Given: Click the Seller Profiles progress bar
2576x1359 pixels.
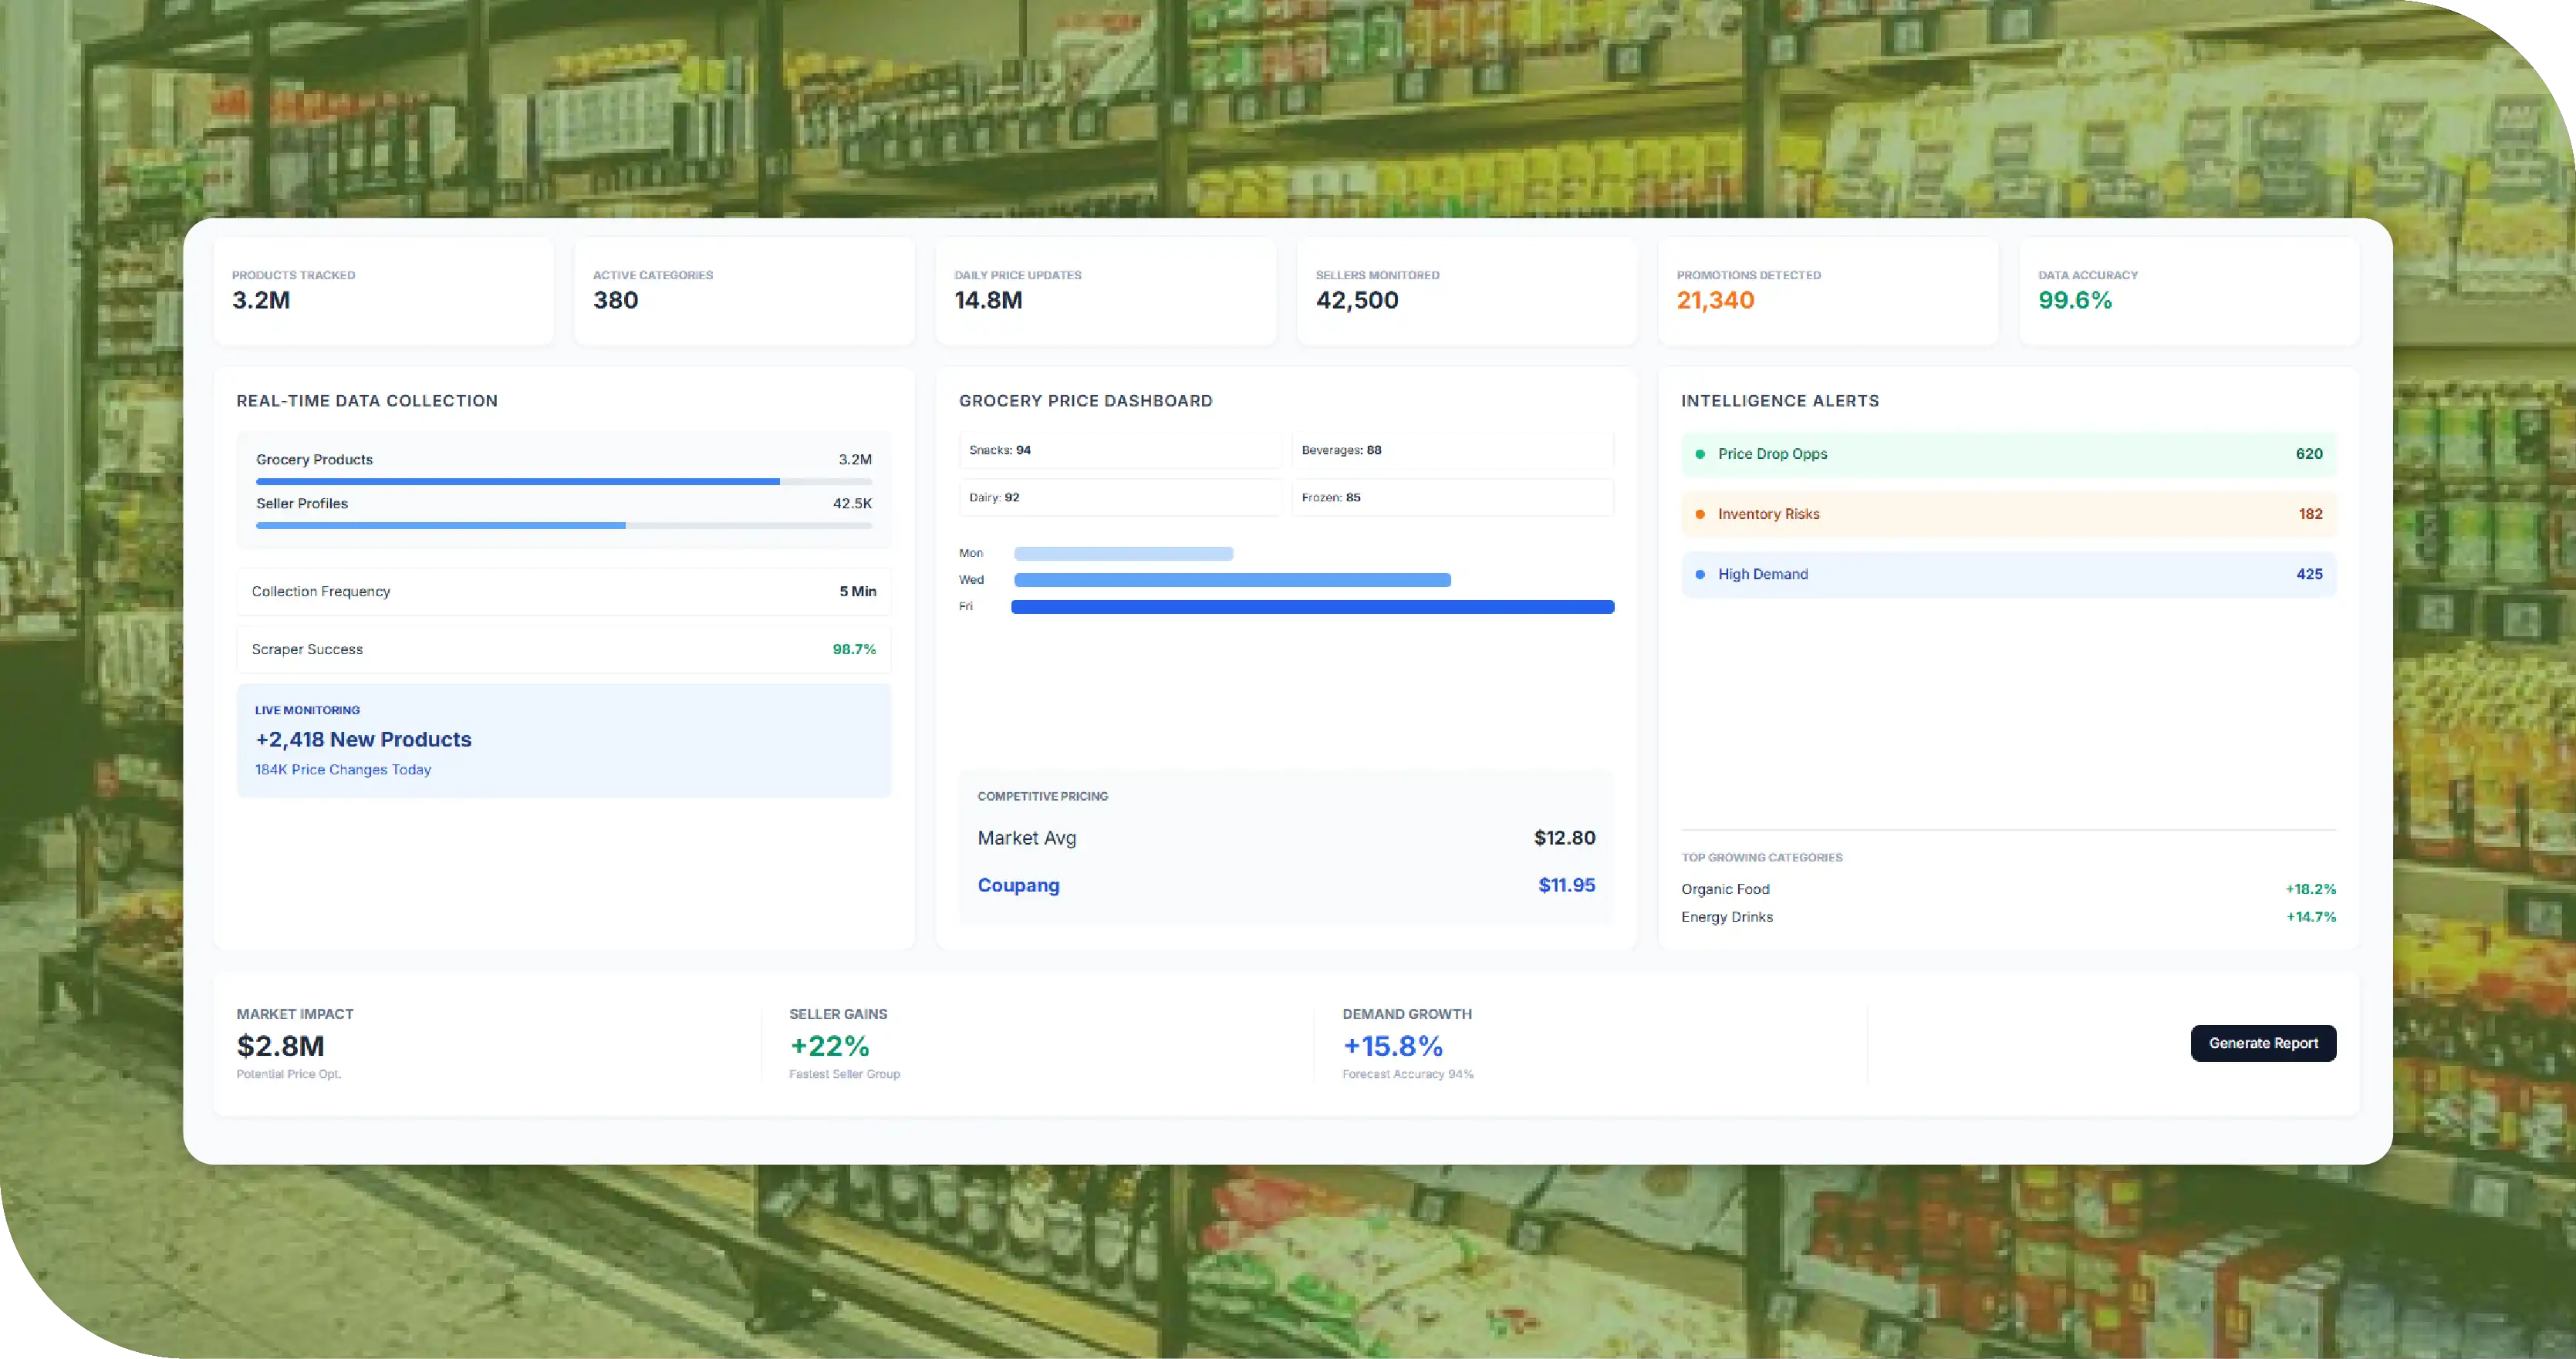Looking at the screenshot, I should pos(564,526).
